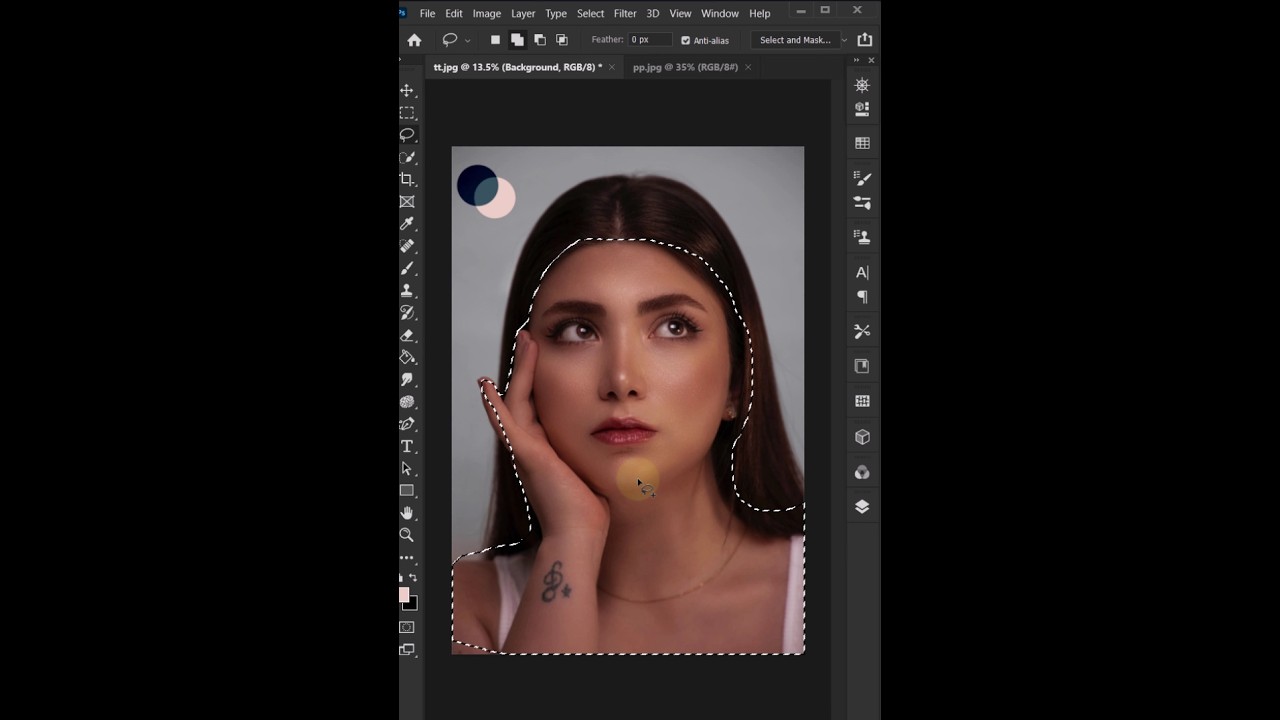This screenshot has width=1280, height=720.
Task: Choose Intersect with selection mode
Action: pos(561,40)
